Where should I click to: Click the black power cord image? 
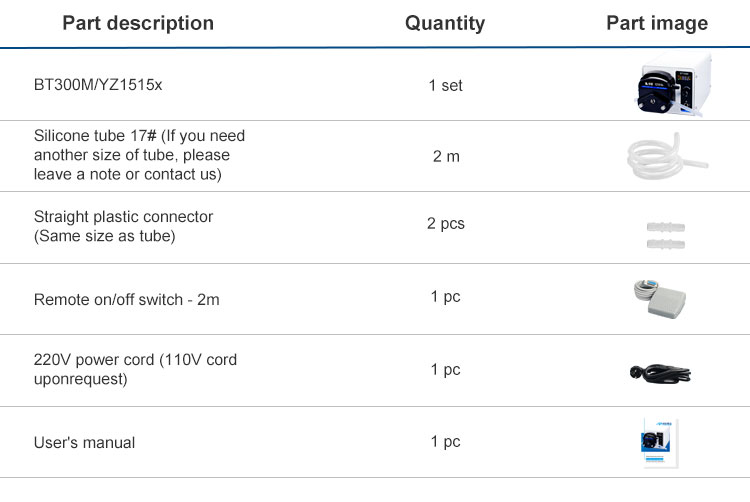(x=660, y=373)
